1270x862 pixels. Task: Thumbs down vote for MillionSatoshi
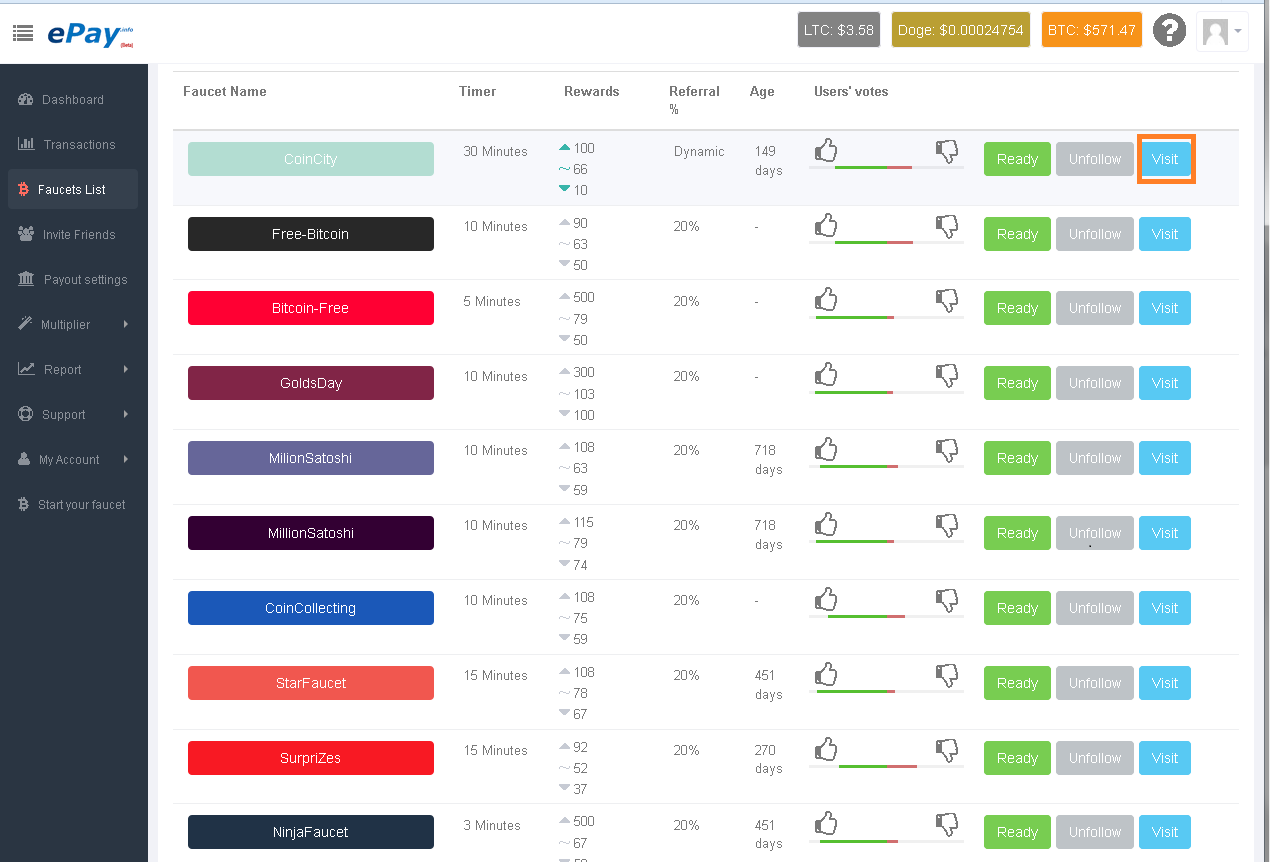(947, 526)
